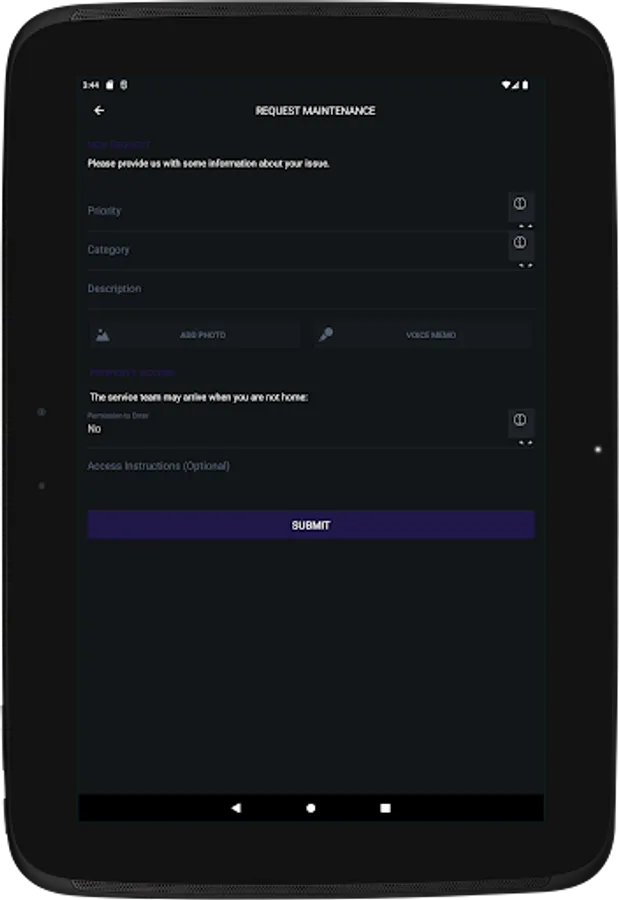Expand the Category dropdown
The width and height of the screenshot is (619, 900).
click(x=311, y=250)
